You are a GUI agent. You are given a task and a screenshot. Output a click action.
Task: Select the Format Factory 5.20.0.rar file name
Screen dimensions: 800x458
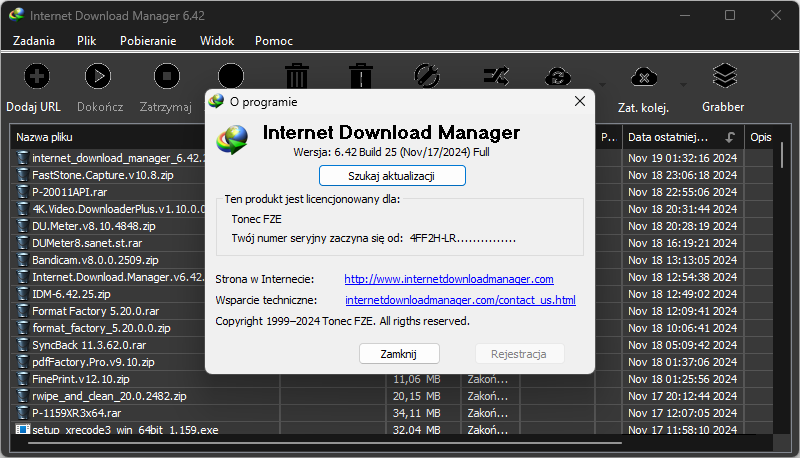[x=95, y=311]
